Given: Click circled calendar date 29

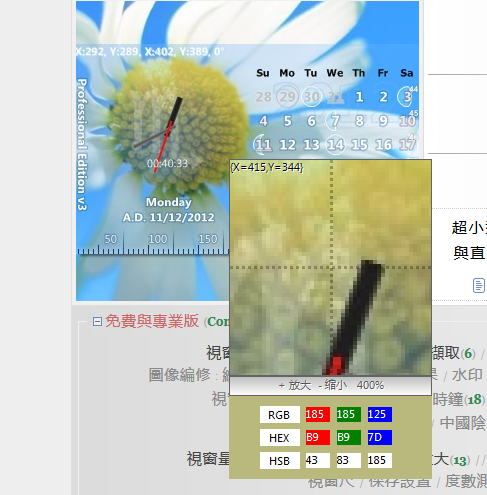Looking at the screenshot, I should pos(287,97).
